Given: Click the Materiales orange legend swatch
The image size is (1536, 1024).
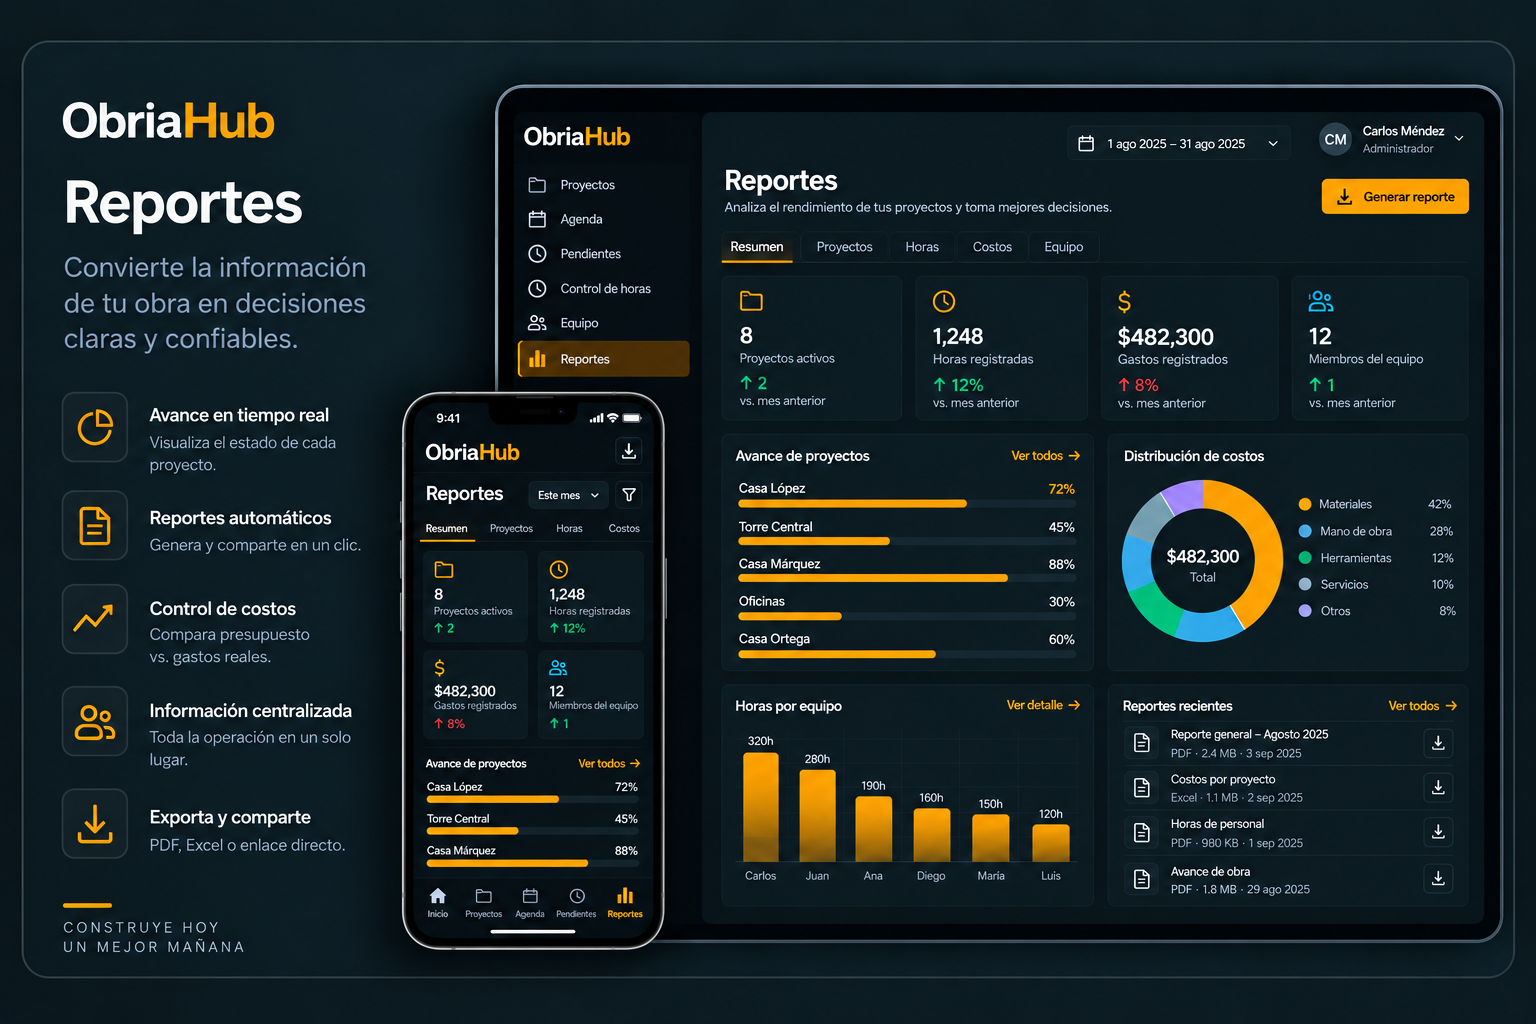Looking at the screenshot, I should click(x=1305, y=504).
